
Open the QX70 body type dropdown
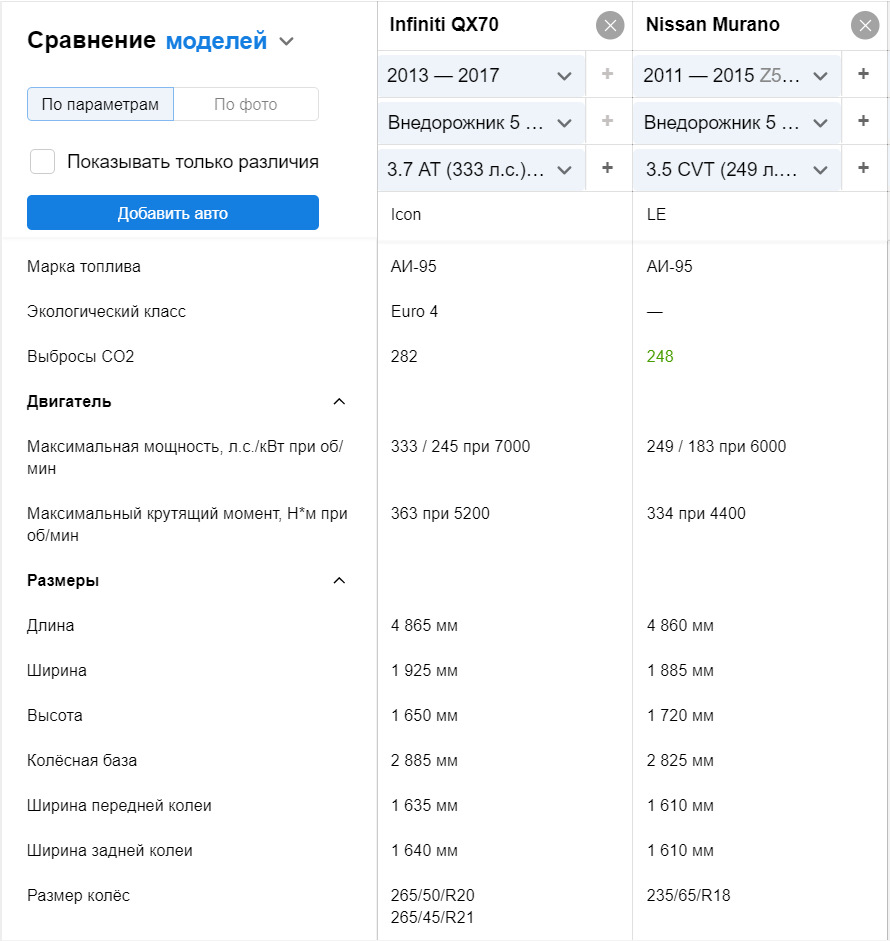tap(480, 123)
